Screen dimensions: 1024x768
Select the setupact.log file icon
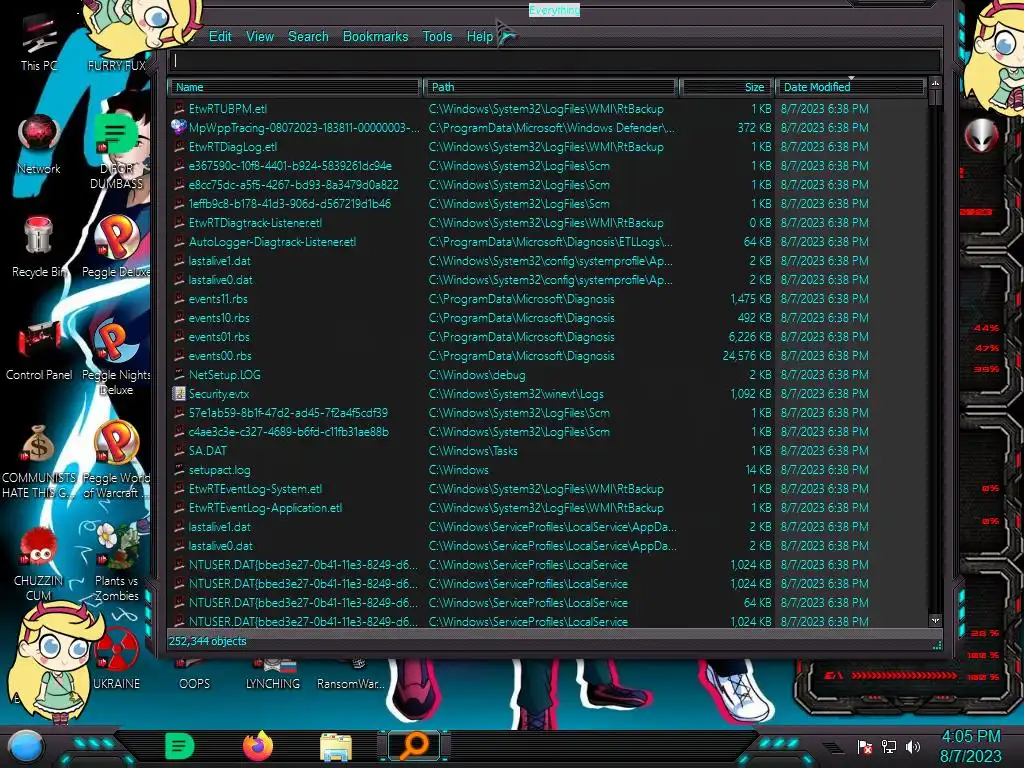(x=178, y=470)
